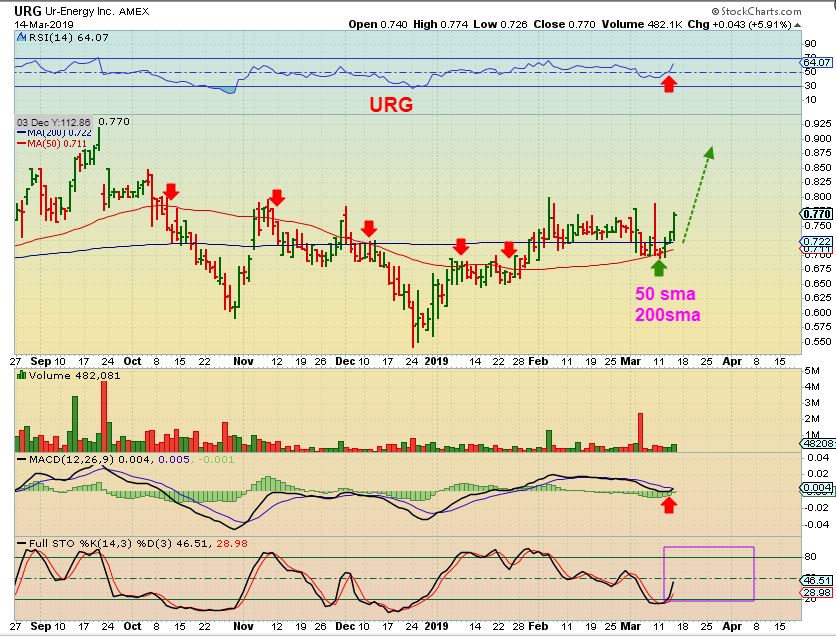Click the Feb label on price chart date axis
The height and width of the screenshot is (636, 836).
(538, 361)
